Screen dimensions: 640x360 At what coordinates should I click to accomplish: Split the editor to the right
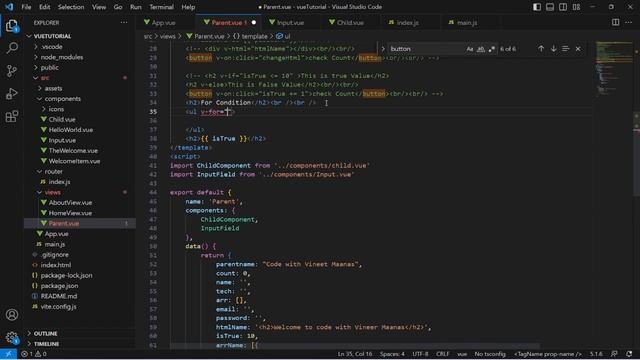click(x=615, y=22)
